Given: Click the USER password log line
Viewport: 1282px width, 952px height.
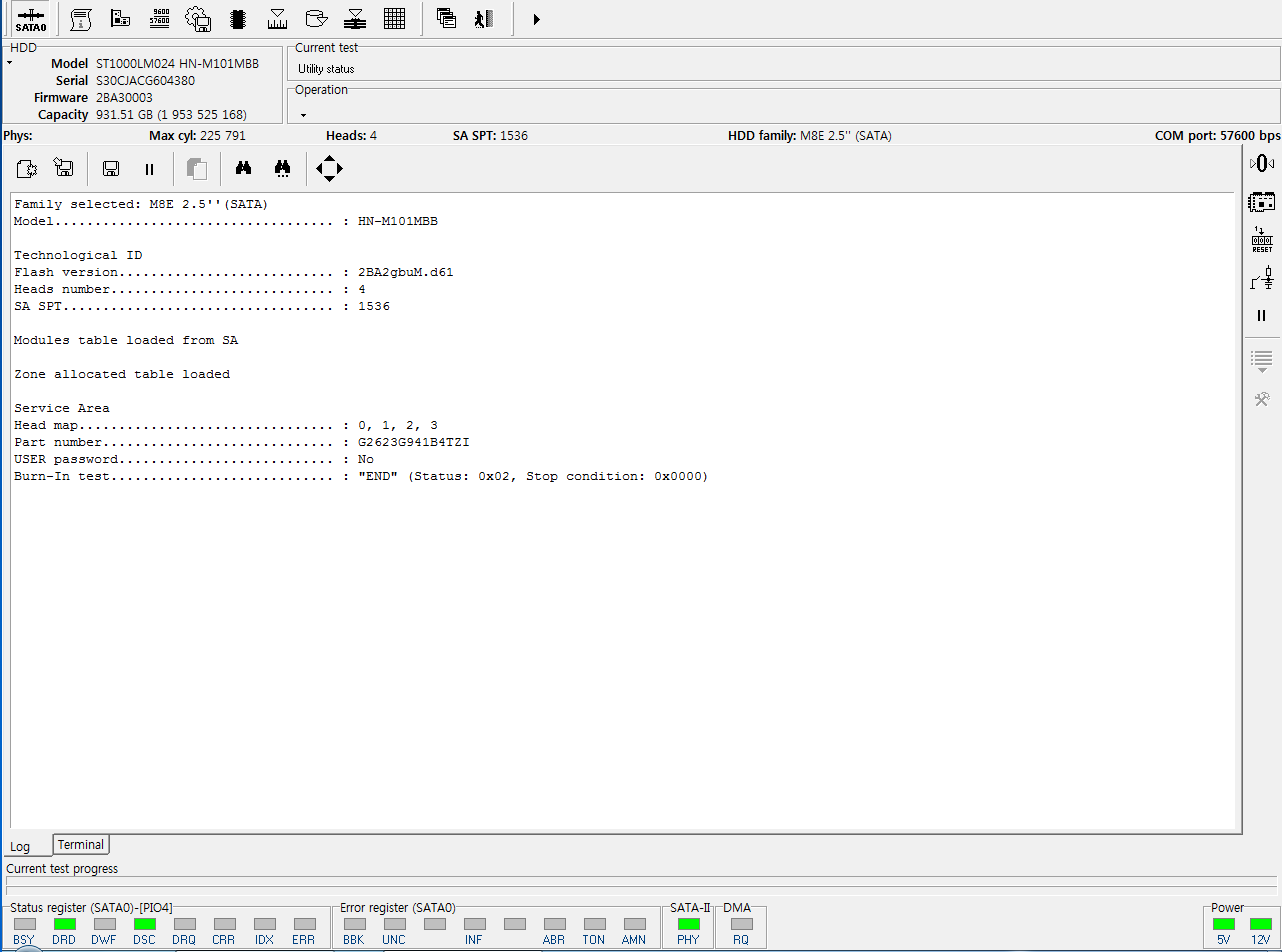Looking at the screenshot, I should click(194, 459).
